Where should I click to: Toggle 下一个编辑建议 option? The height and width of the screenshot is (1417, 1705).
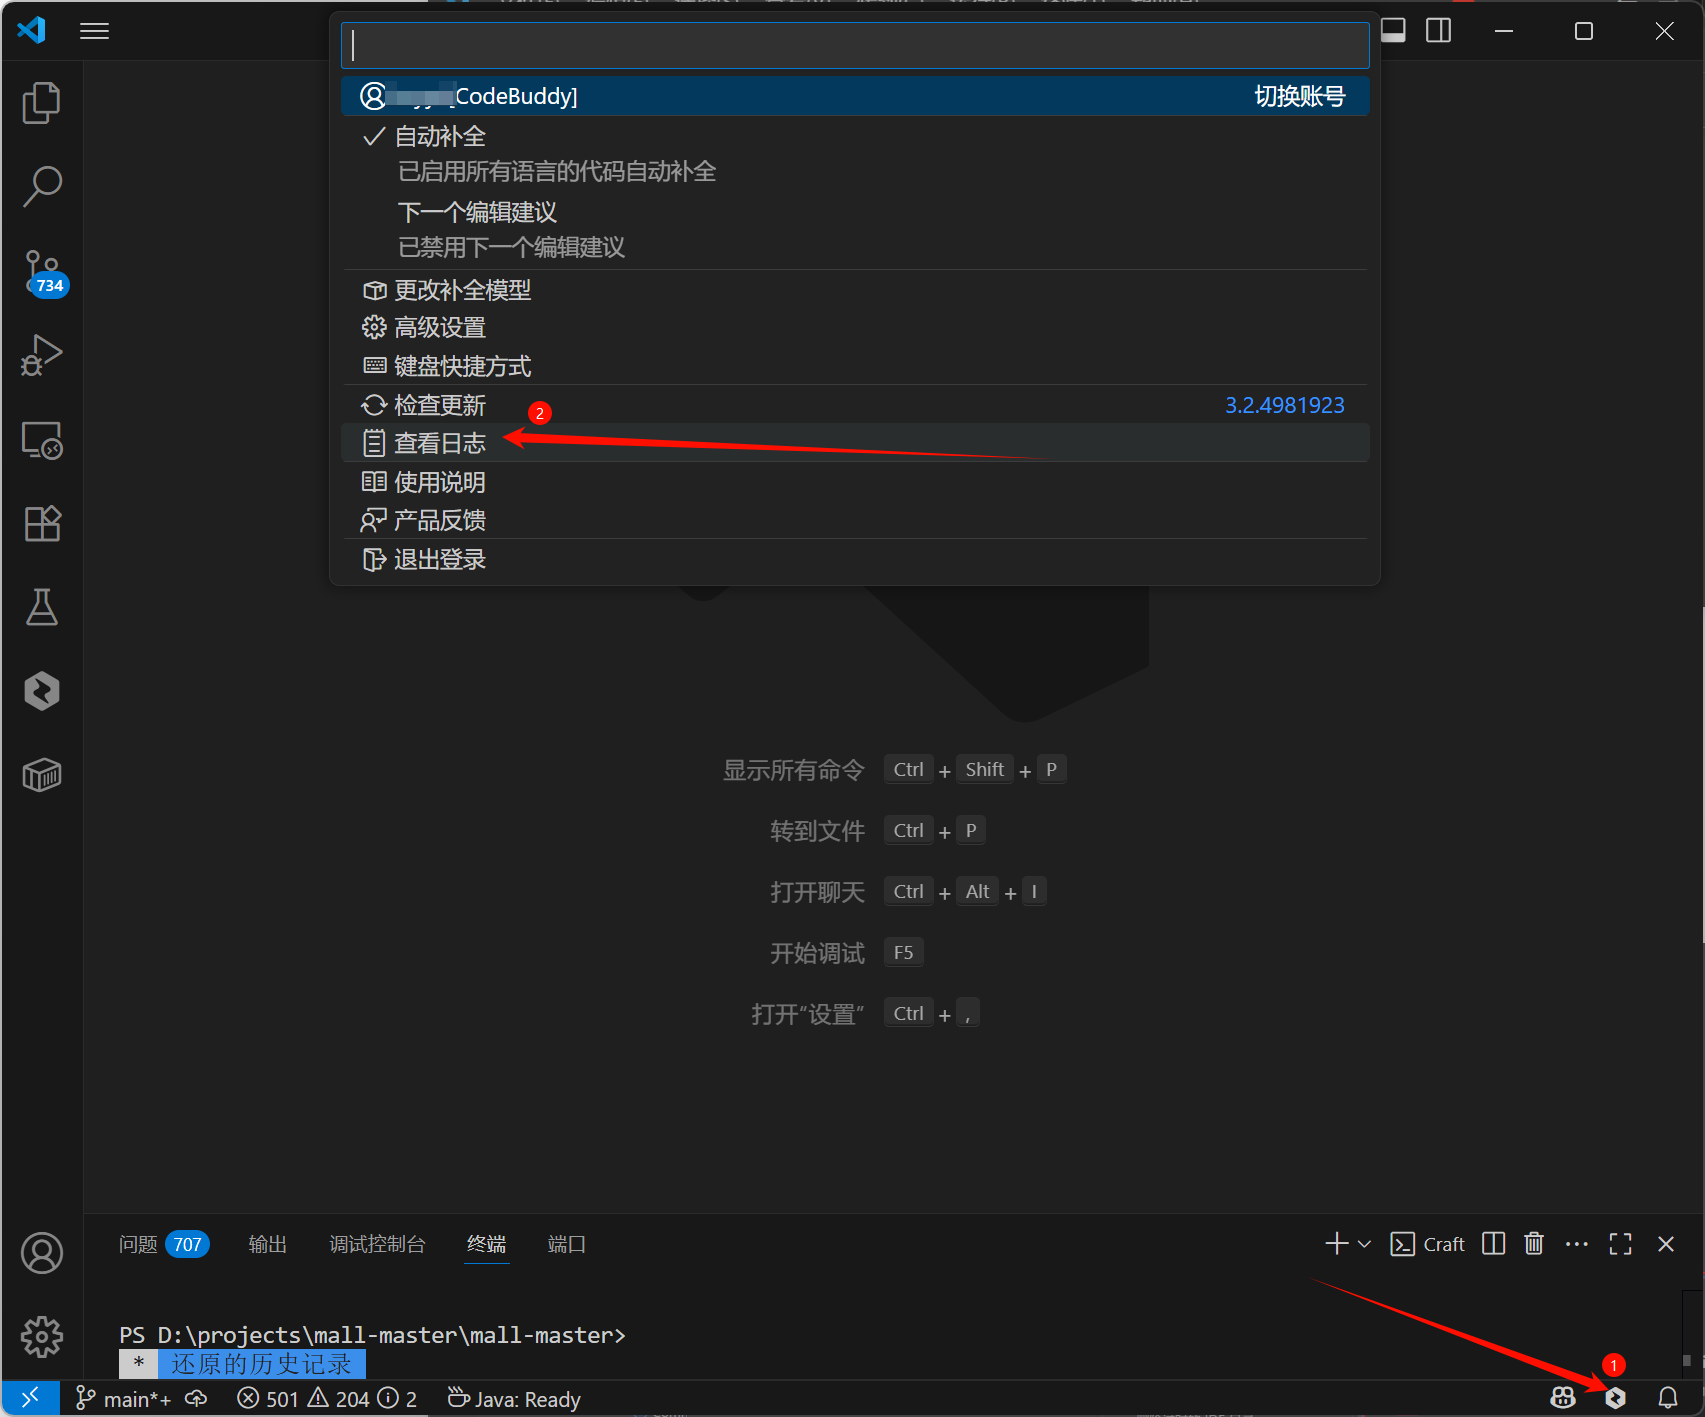(x=477, y=212)
